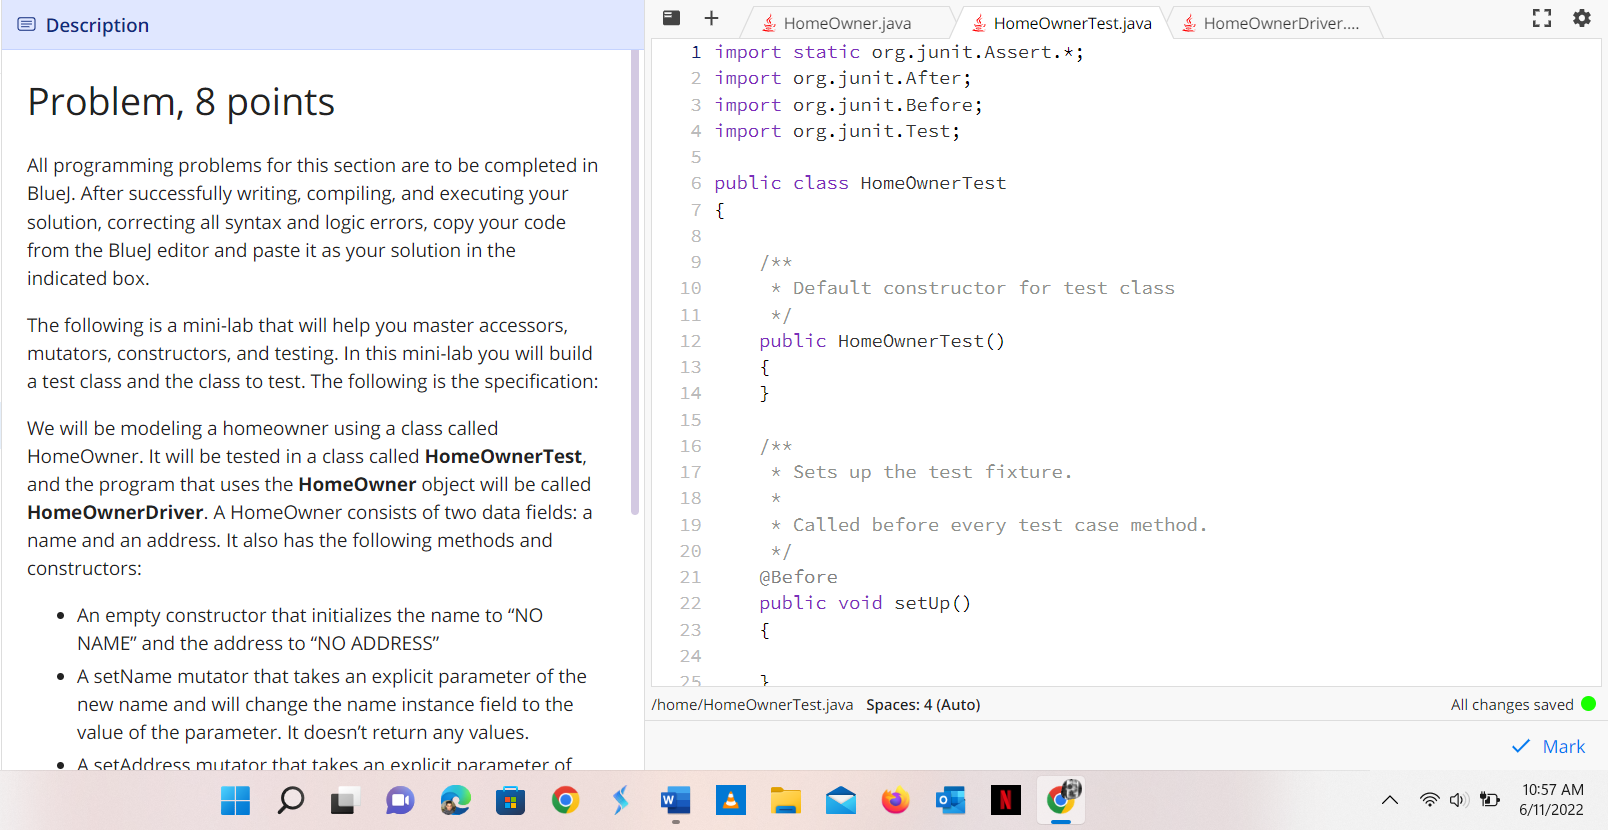Launch VLC media player from the taskbar

click(731, 801)
